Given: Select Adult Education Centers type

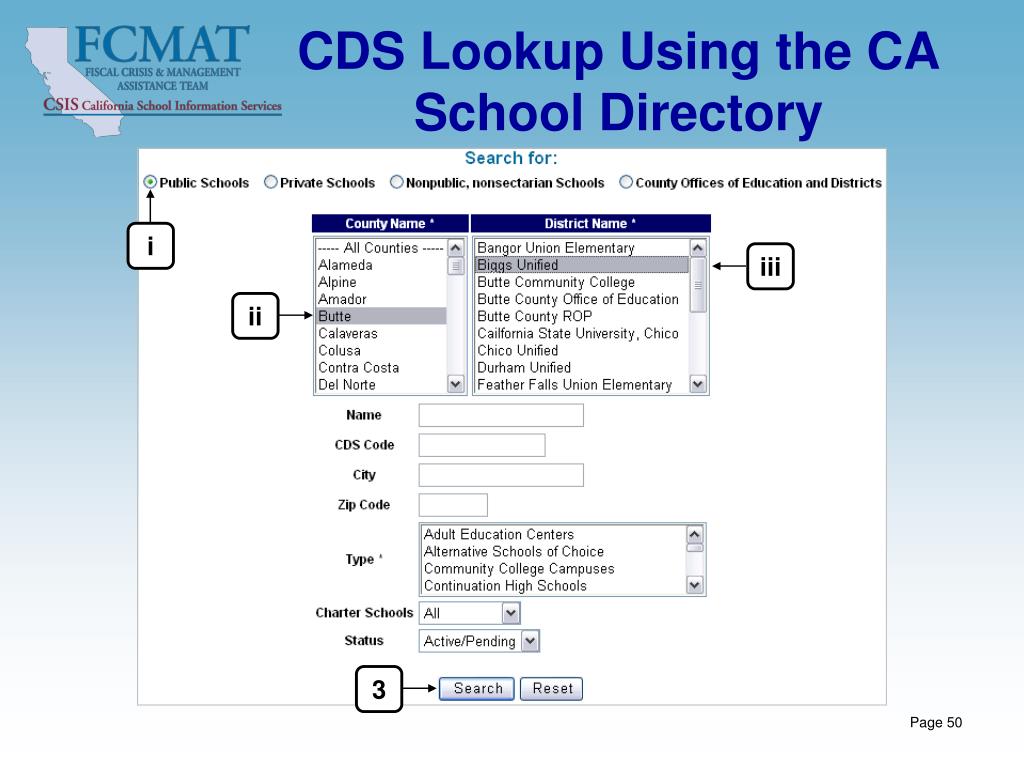Looking at the screenshot, I should tap(554, 534).
